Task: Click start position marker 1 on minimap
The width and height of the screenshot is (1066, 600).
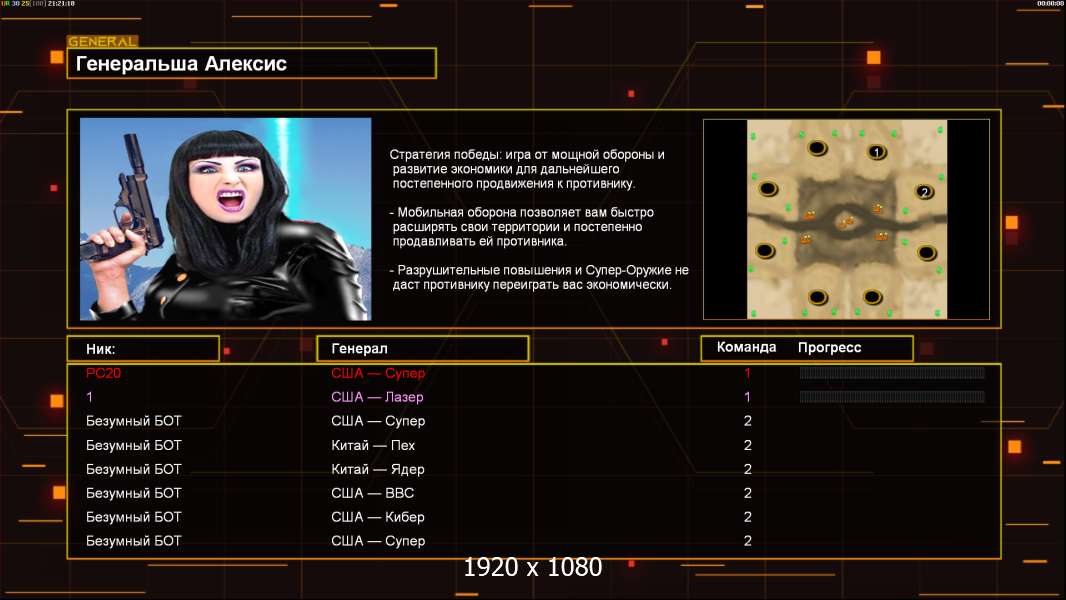Action: click(876, 152)
